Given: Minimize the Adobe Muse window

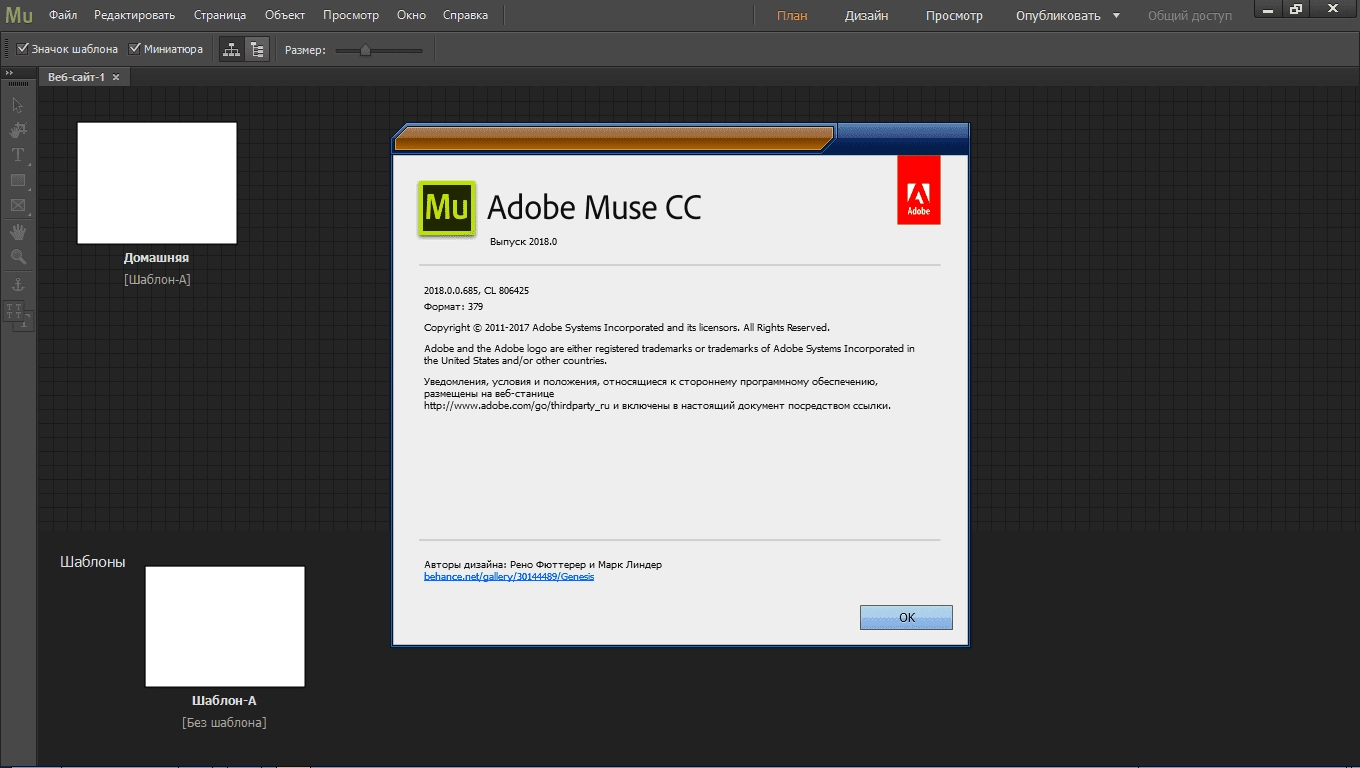Looking at the screenshot, I should [x=1270, y=9].
